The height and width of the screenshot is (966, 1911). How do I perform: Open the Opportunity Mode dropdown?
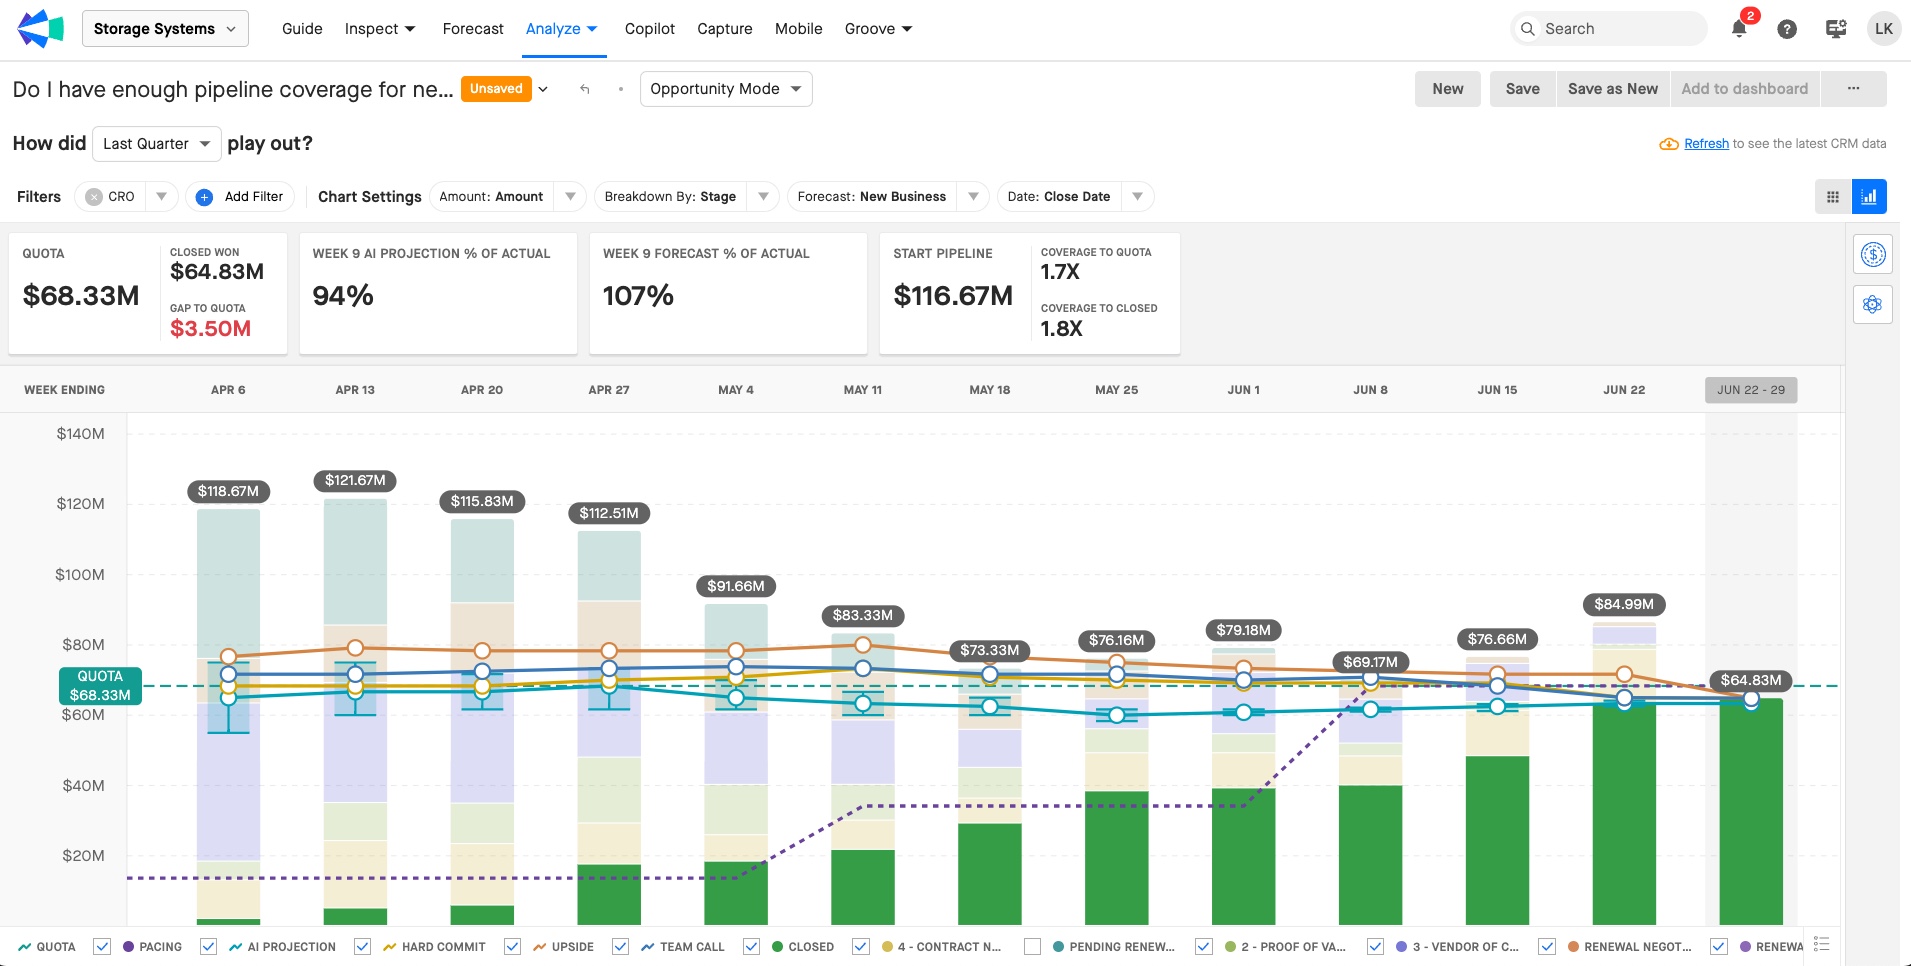(725, 89)
